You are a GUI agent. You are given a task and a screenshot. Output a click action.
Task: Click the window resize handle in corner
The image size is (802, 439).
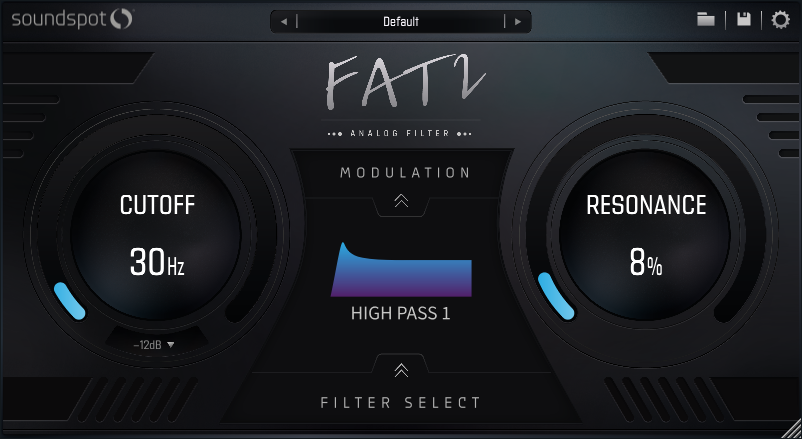point(793,430)
